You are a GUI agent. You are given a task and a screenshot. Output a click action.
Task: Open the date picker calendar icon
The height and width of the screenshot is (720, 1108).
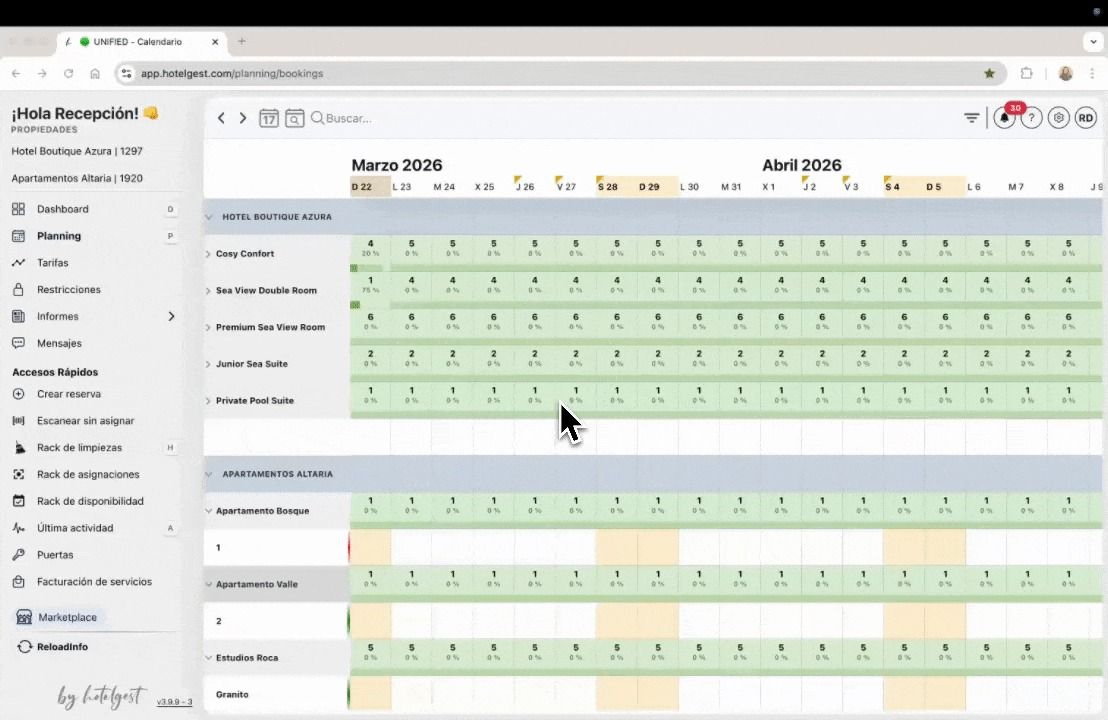[x=269, y=118]
